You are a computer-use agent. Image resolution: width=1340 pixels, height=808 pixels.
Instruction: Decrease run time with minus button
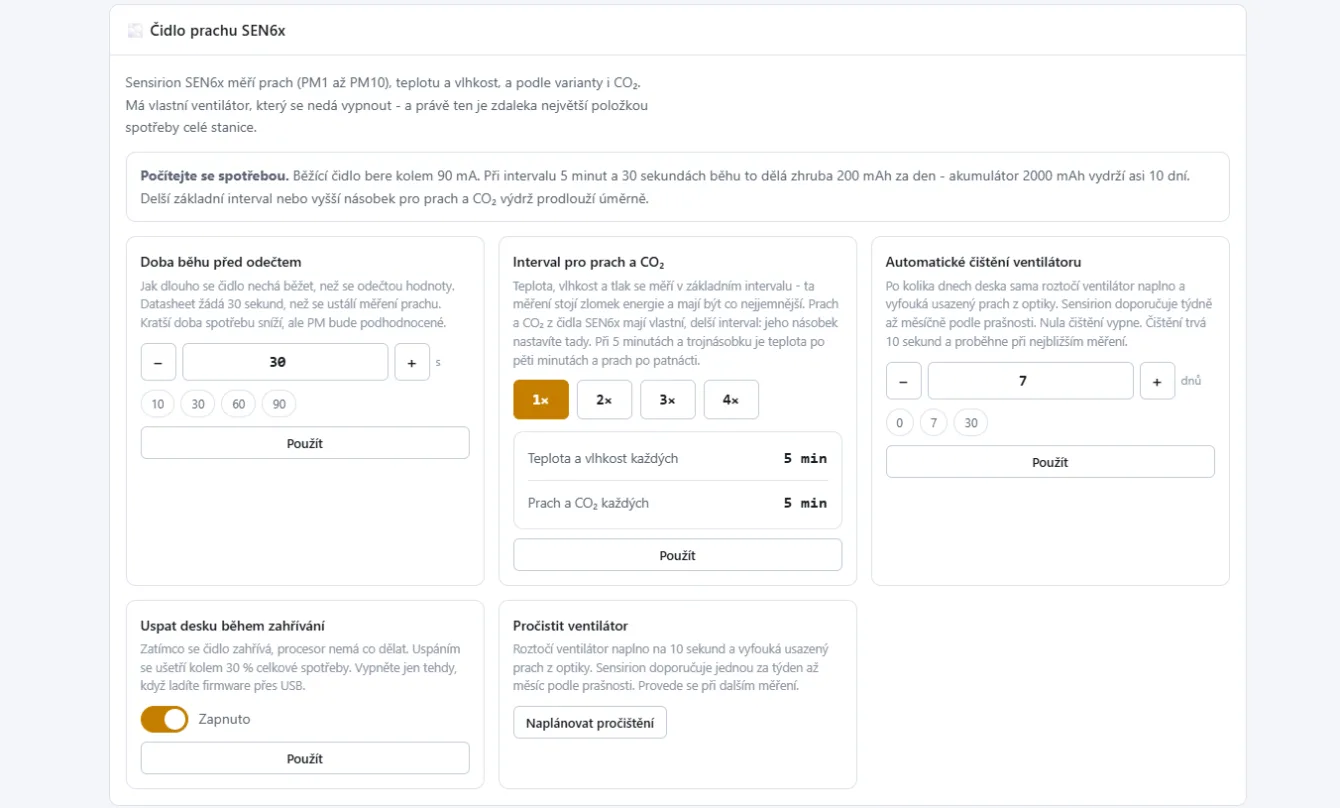click(x=158, y=362)
